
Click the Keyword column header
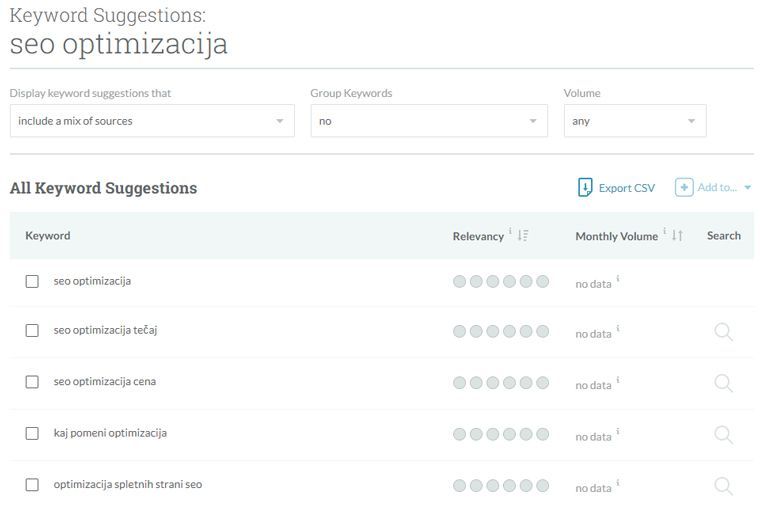(x=48, y=236)
